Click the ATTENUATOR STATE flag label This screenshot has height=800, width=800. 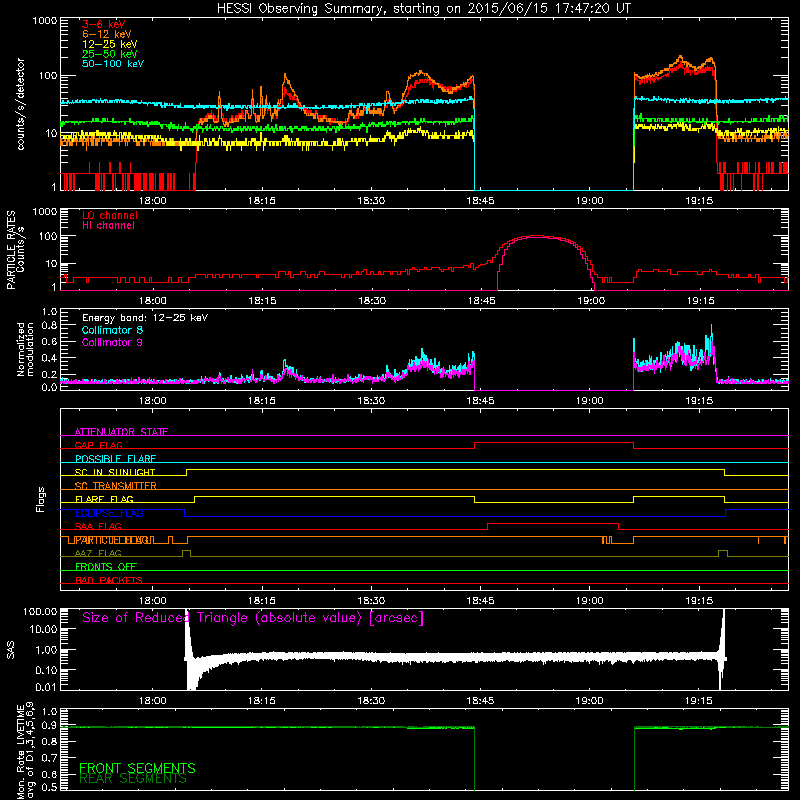tap(121, 432)
